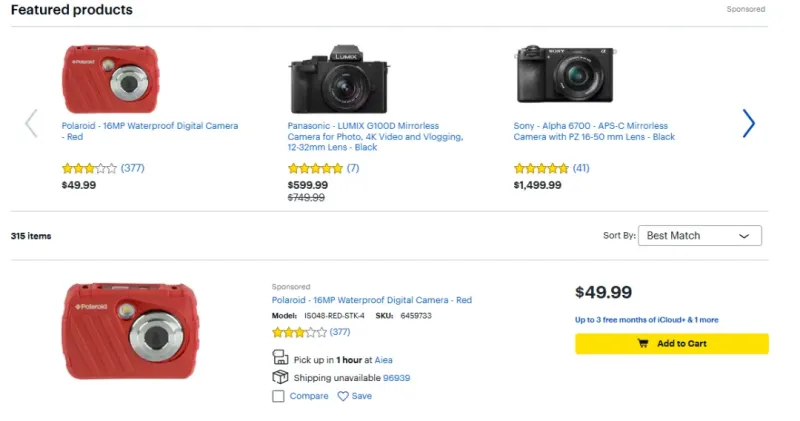Click star rating of Panasonic LUMIX camera
This screenshot has width=800, height=421.
[315, 168]
